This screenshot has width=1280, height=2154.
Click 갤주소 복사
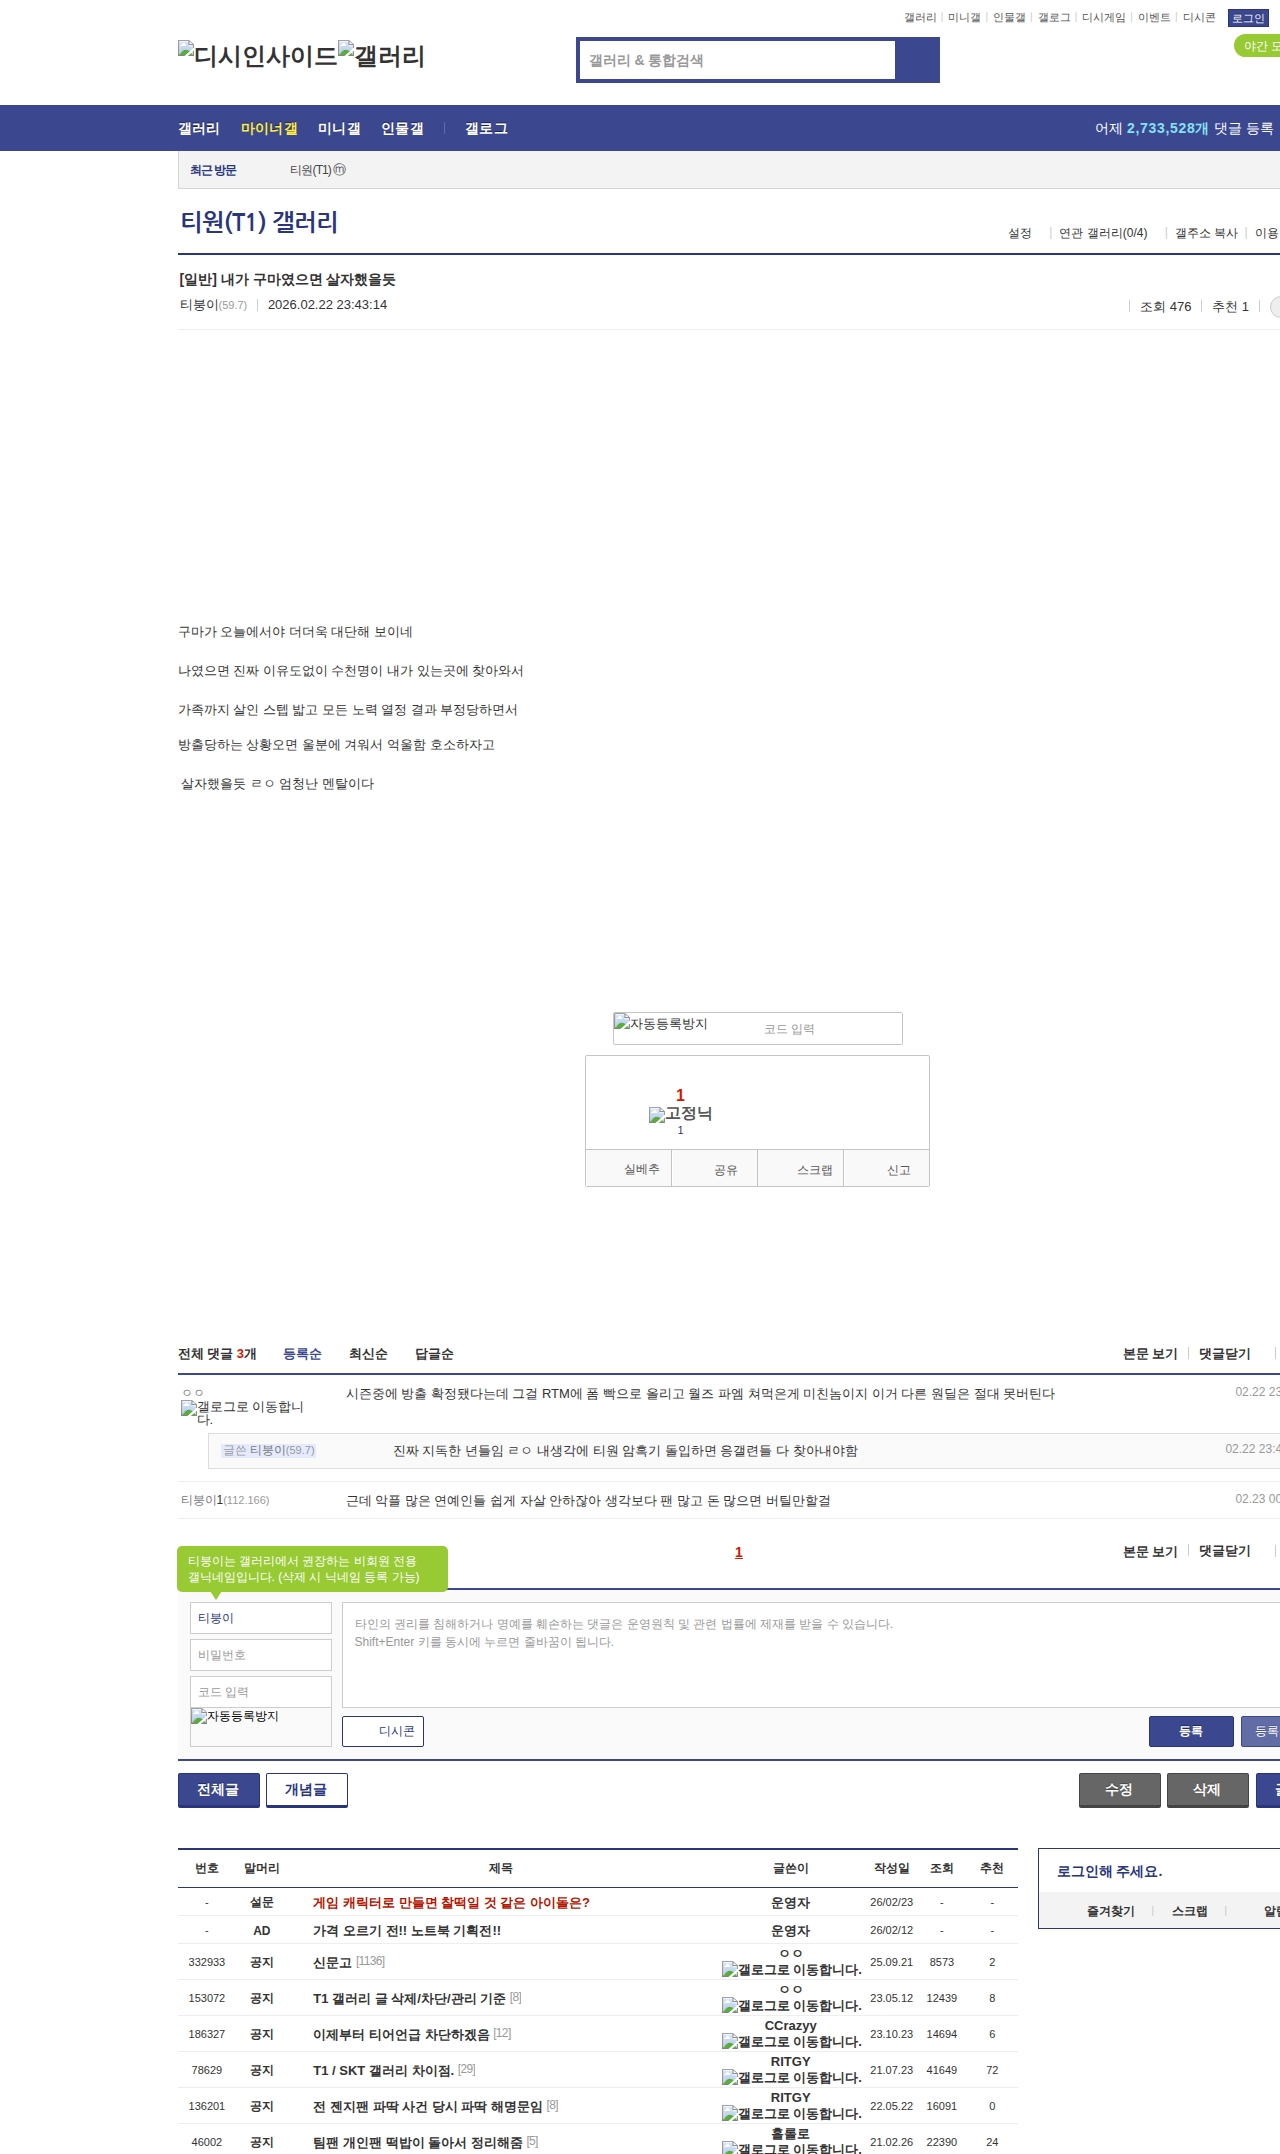point(1206,233)
